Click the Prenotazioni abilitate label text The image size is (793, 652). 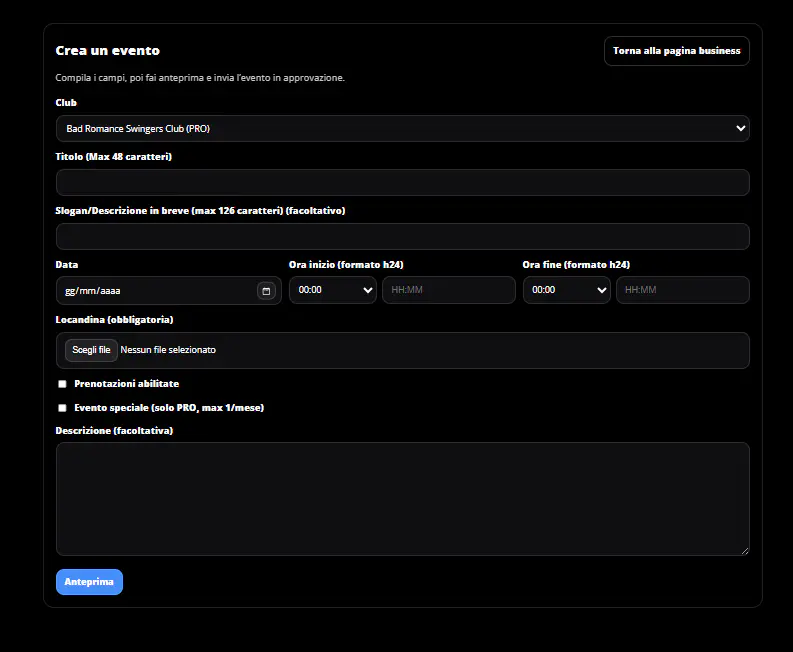[126, 384]
